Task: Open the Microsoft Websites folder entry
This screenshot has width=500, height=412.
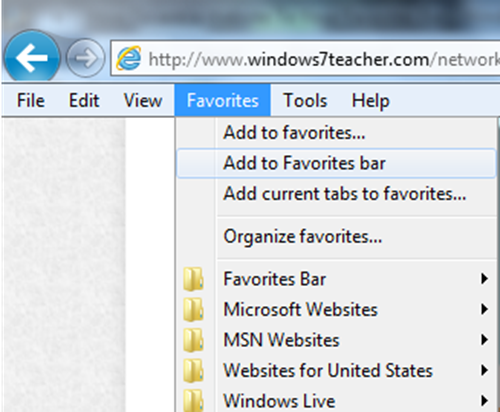Action: point(336,309)
